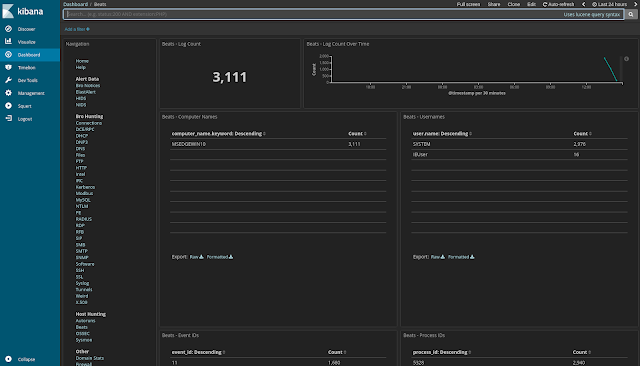Open NIDS navigation link

(x=81, y=105)
